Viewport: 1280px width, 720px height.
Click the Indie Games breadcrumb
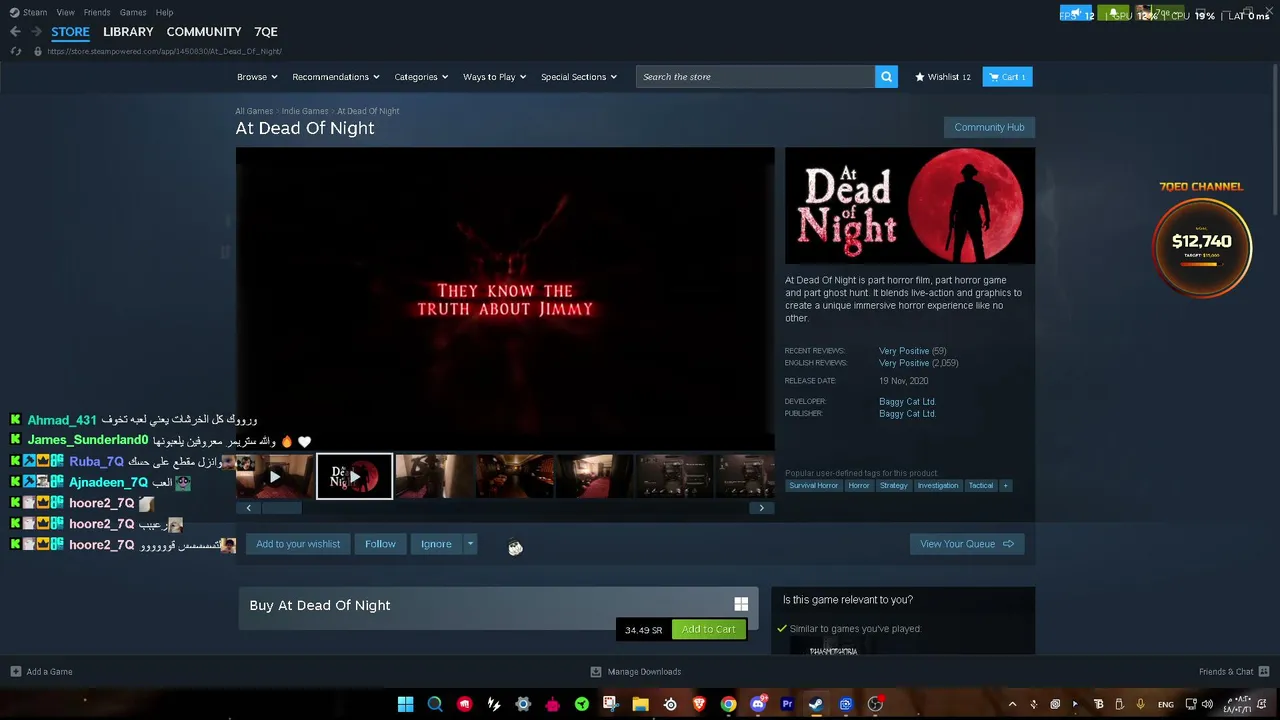pos(305,111)
